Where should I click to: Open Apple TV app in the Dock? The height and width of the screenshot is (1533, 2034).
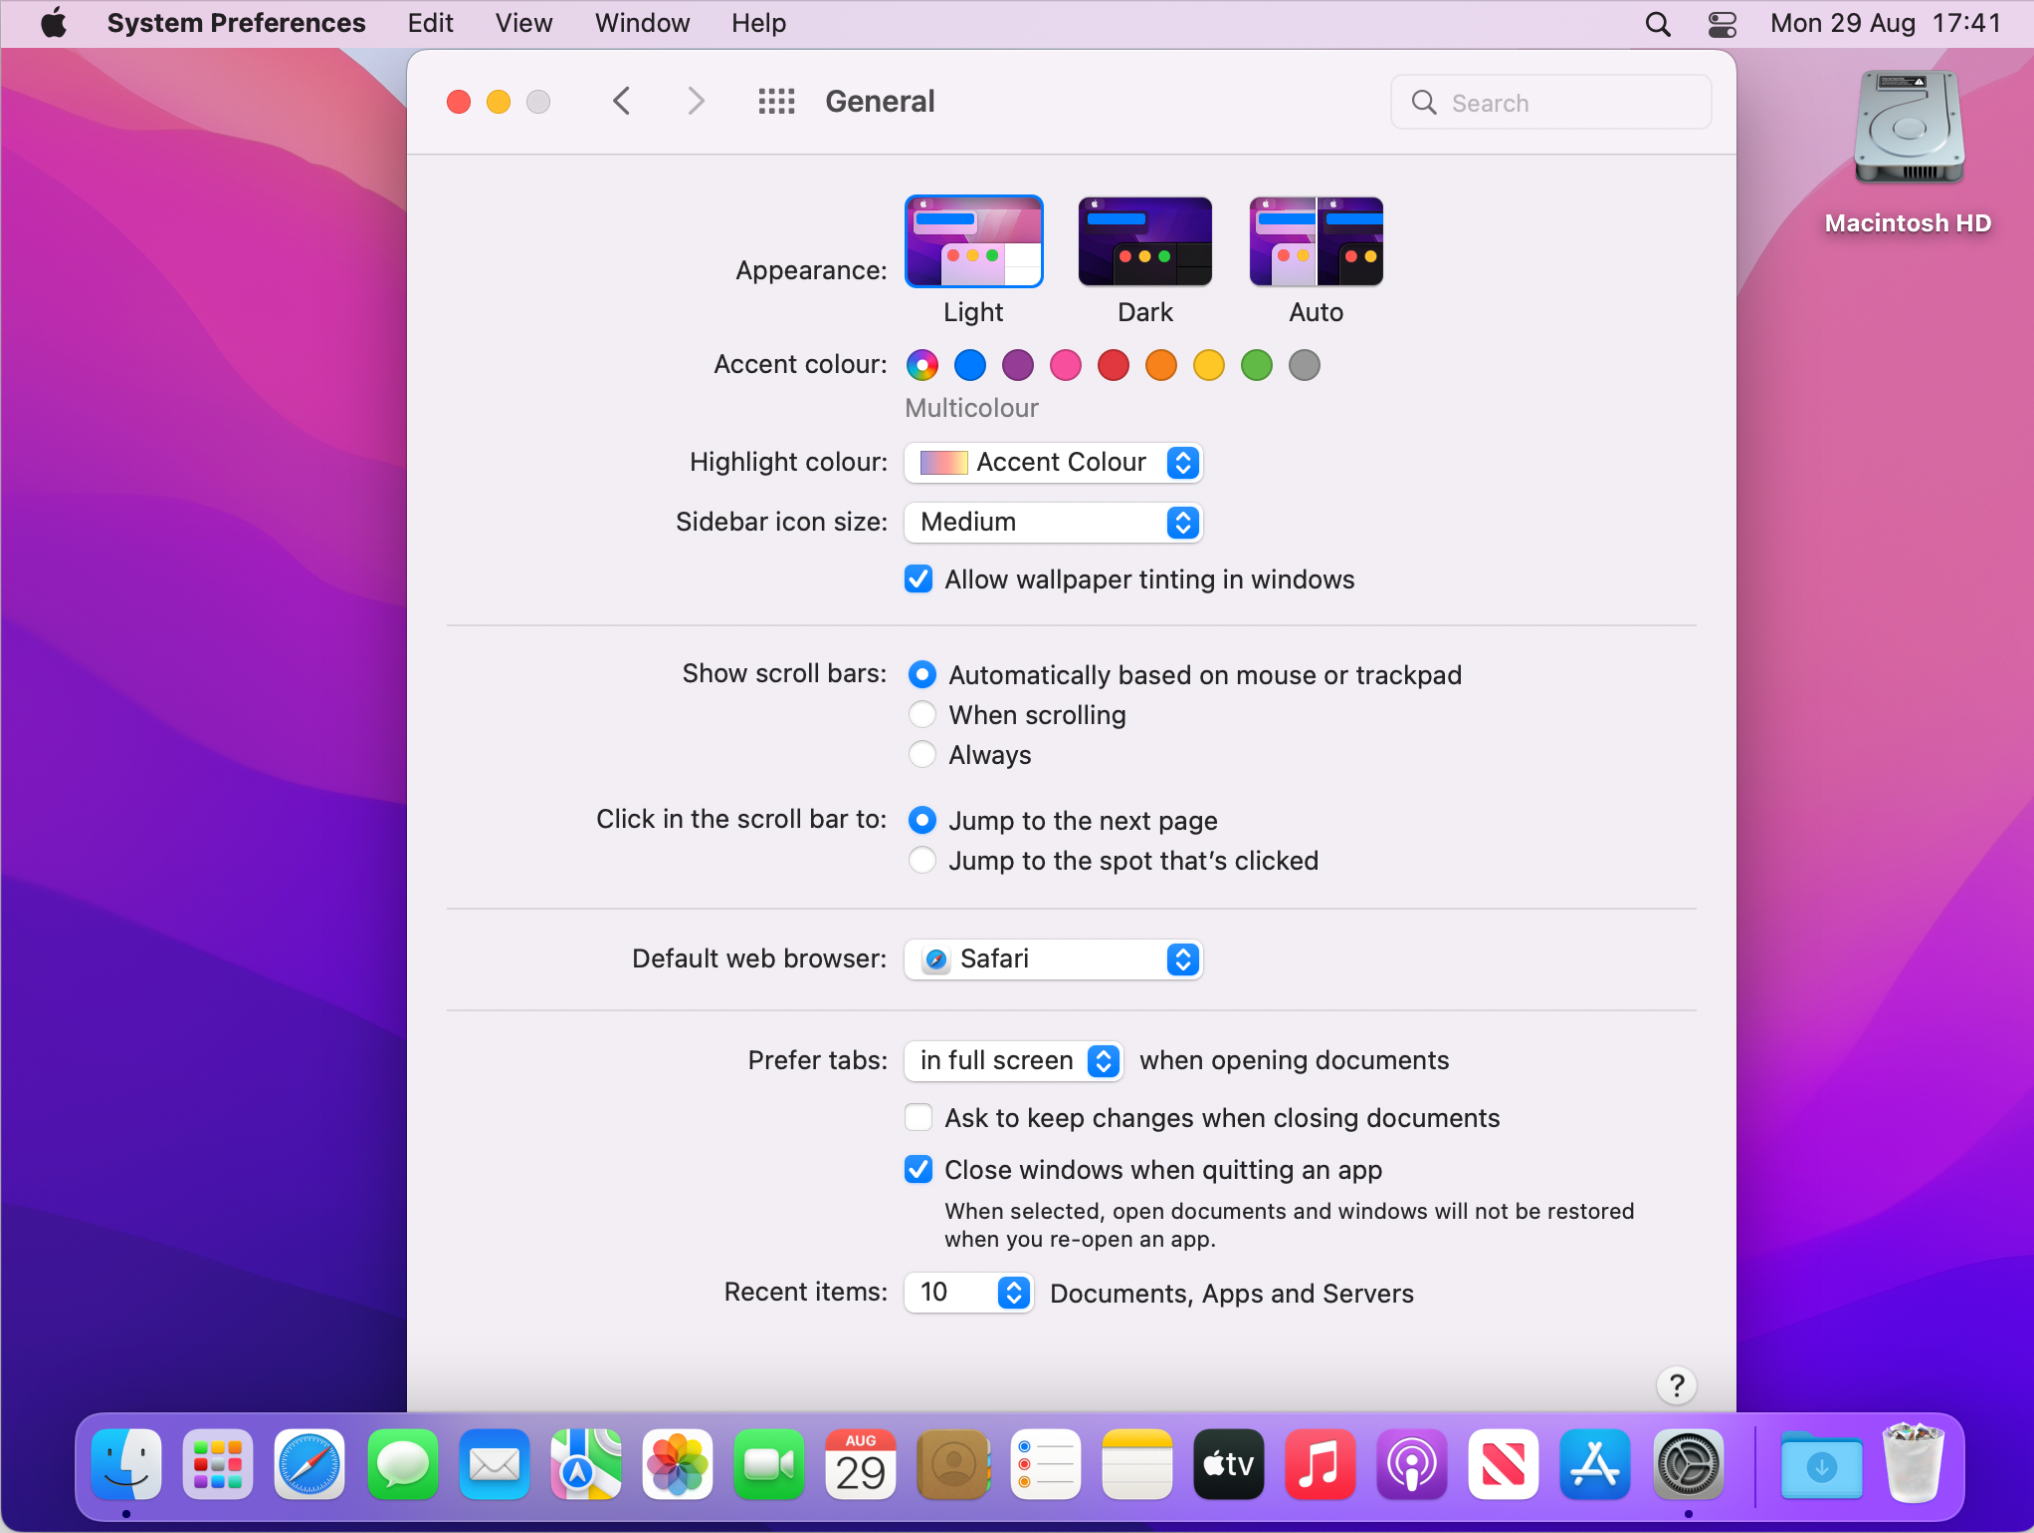click(x=1229, y=1464)
